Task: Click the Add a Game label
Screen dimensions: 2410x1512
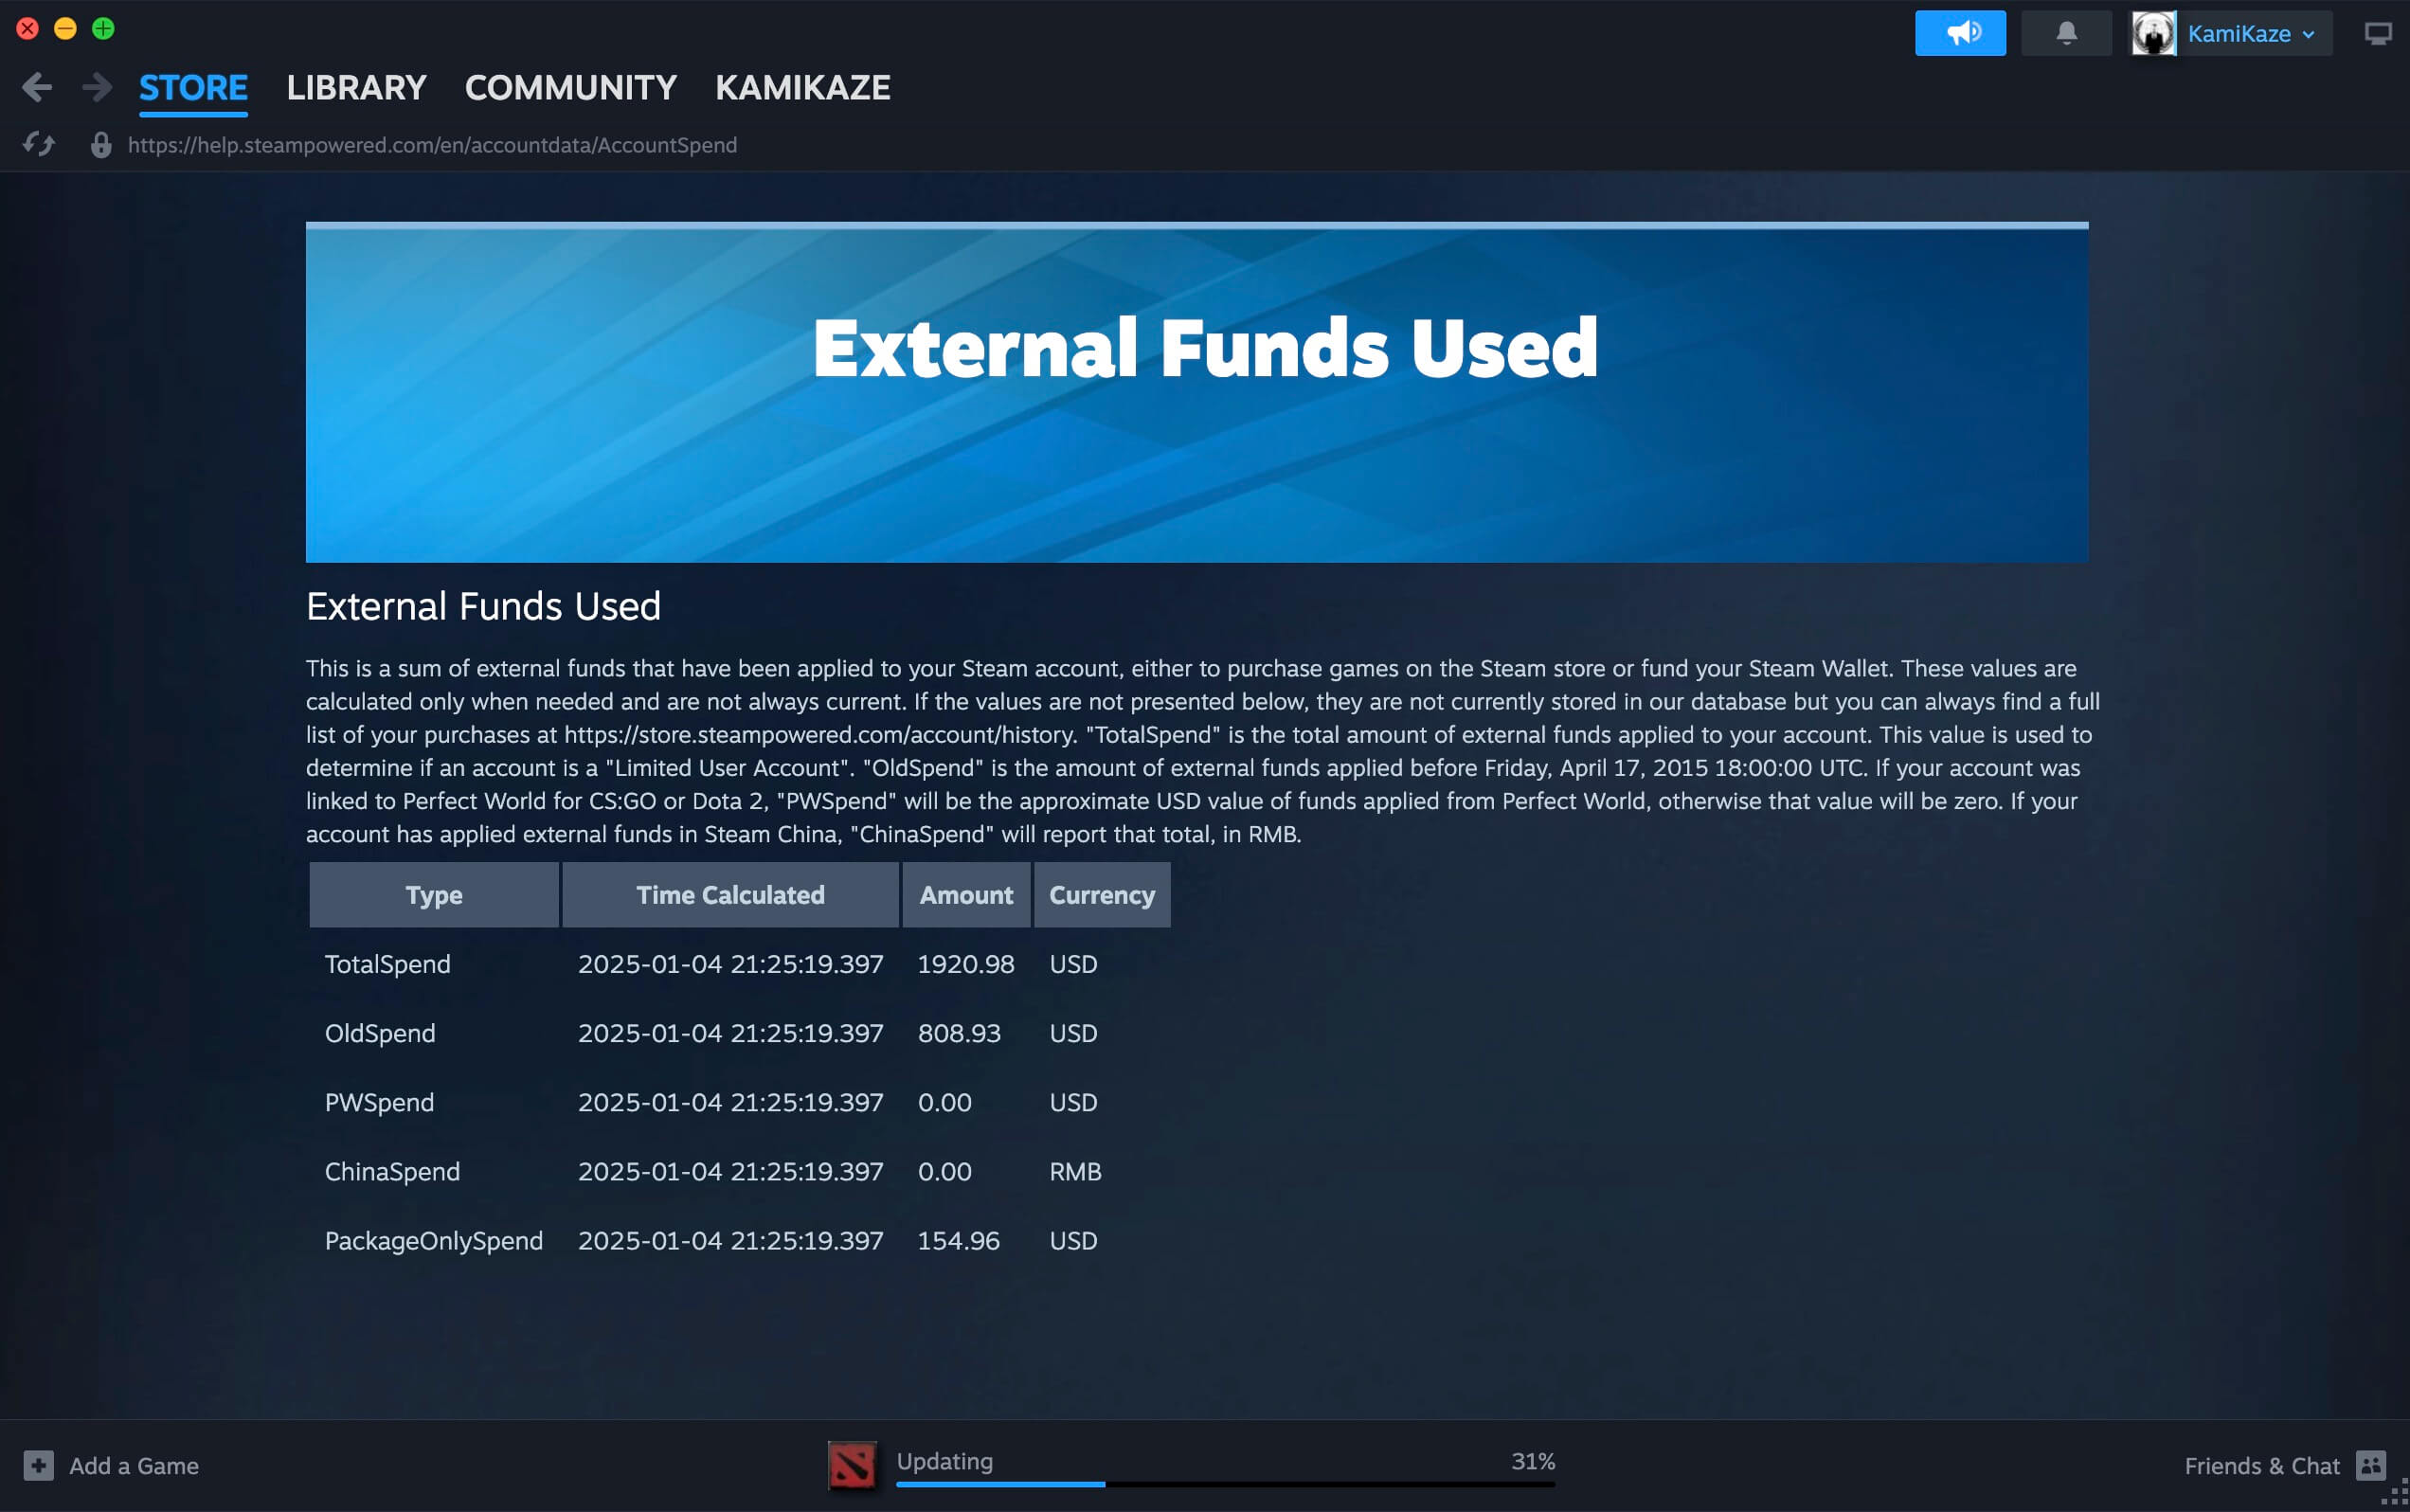Action: tap(134, 1466)
